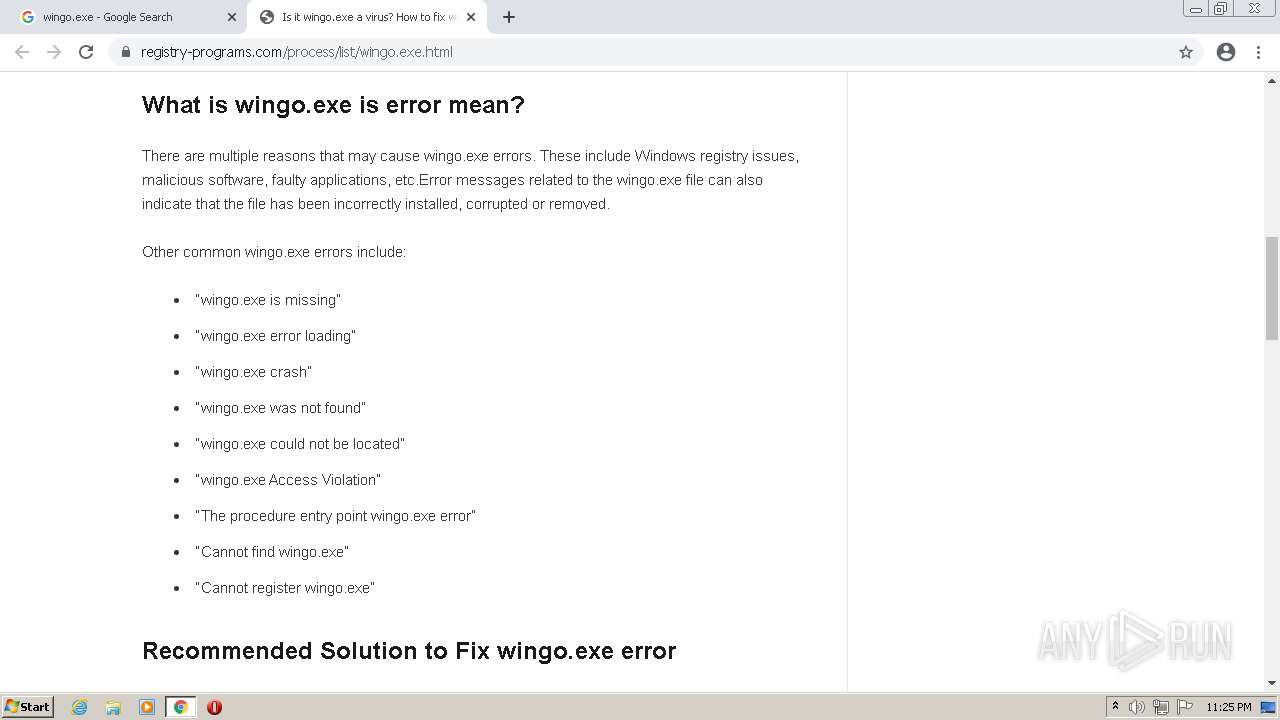Image resolution: width=1280 pixels, height=720 pixels.
Task: Click 'wingo.exe crash' list item
Action: coord(253,372)
